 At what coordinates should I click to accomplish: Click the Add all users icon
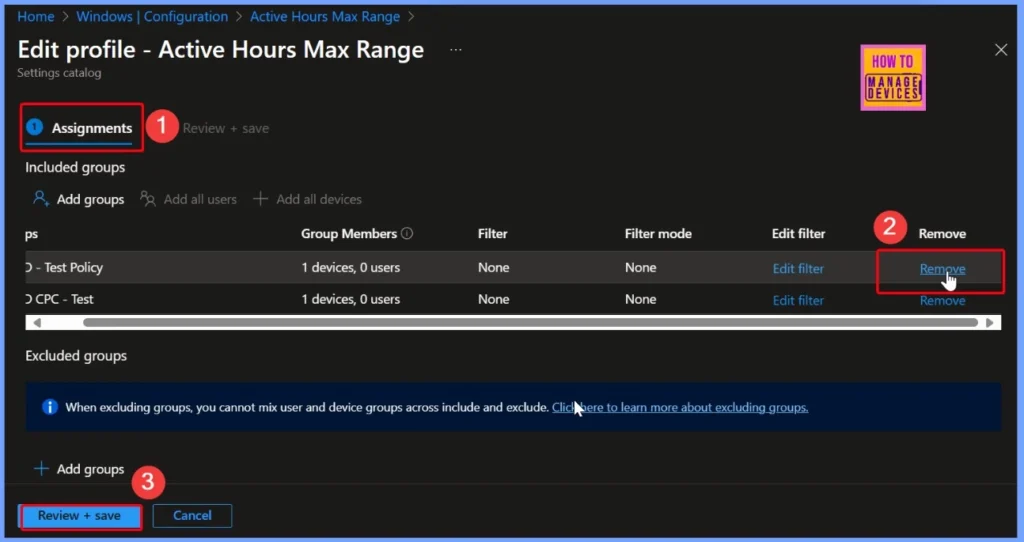pos(148,199)
